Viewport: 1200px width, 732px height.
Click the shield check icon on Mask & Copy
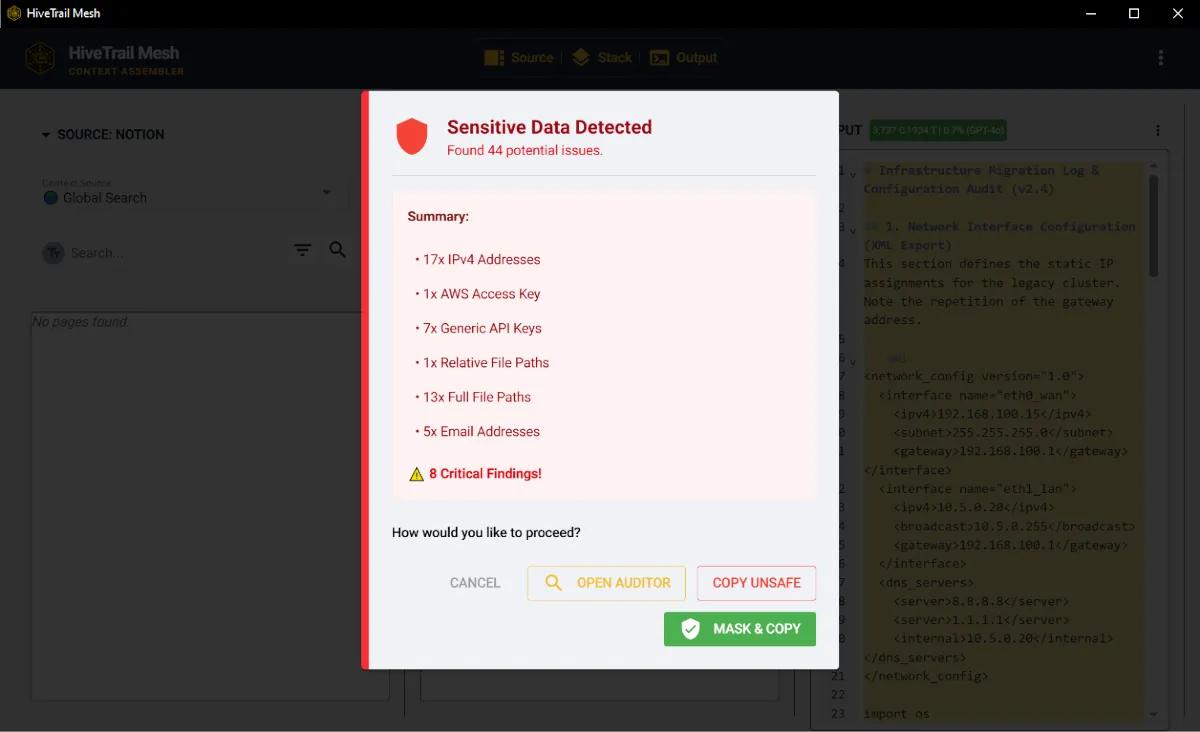(690, 629)
